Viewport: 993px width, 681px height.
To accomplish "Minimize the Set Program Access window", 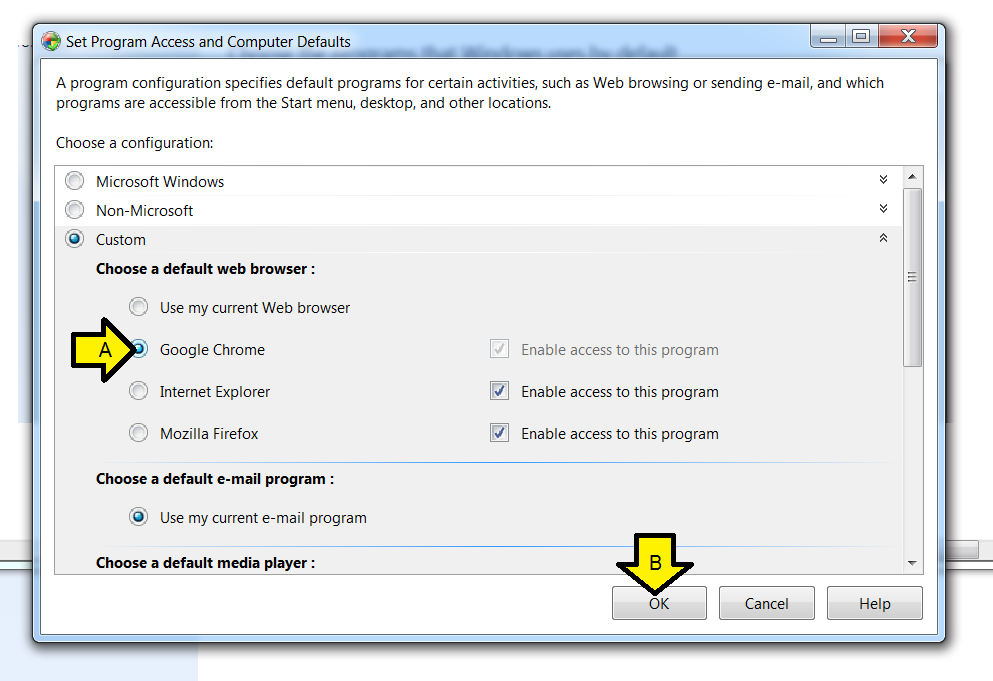I will [828, 37].
